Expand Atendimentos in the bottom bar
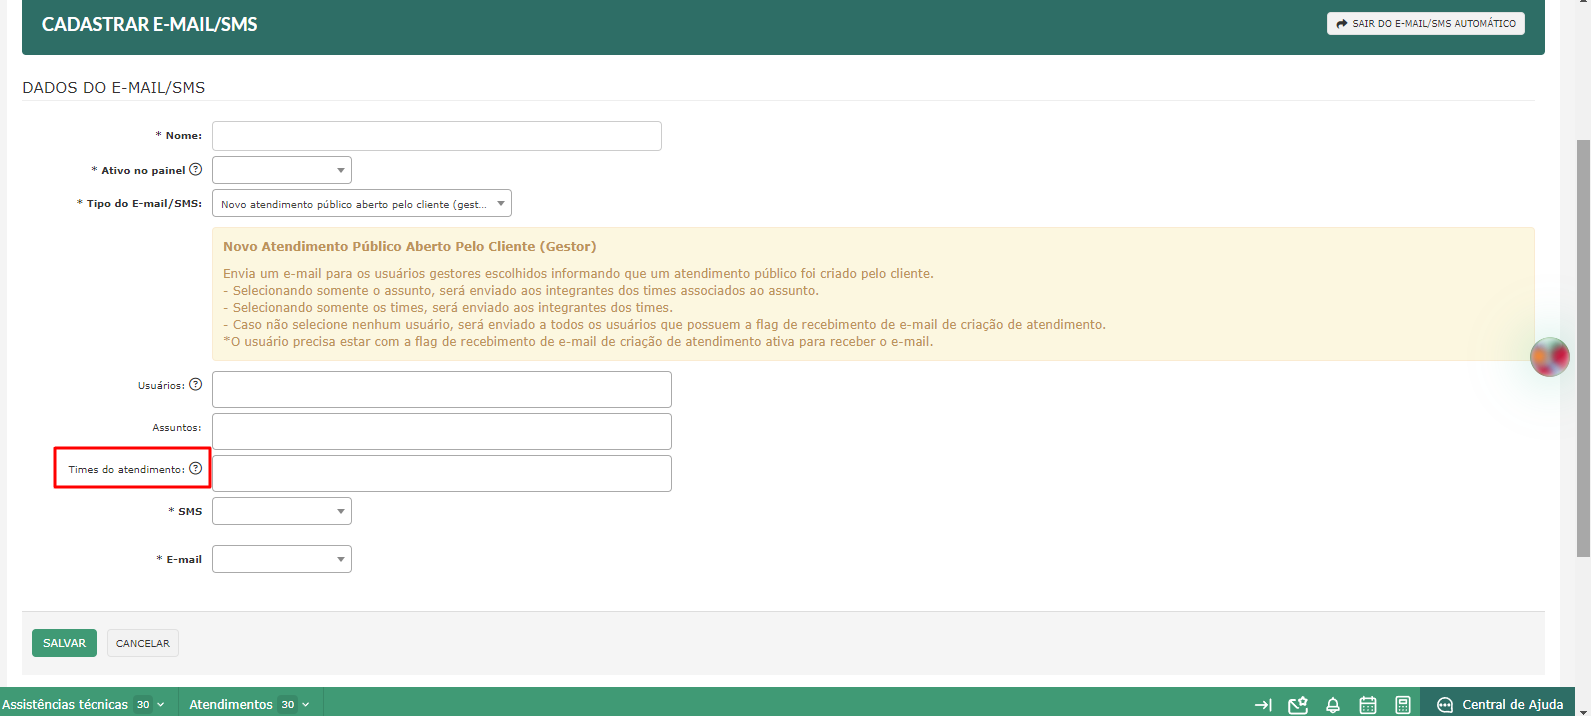1591x716 pixels. (250, 704)
